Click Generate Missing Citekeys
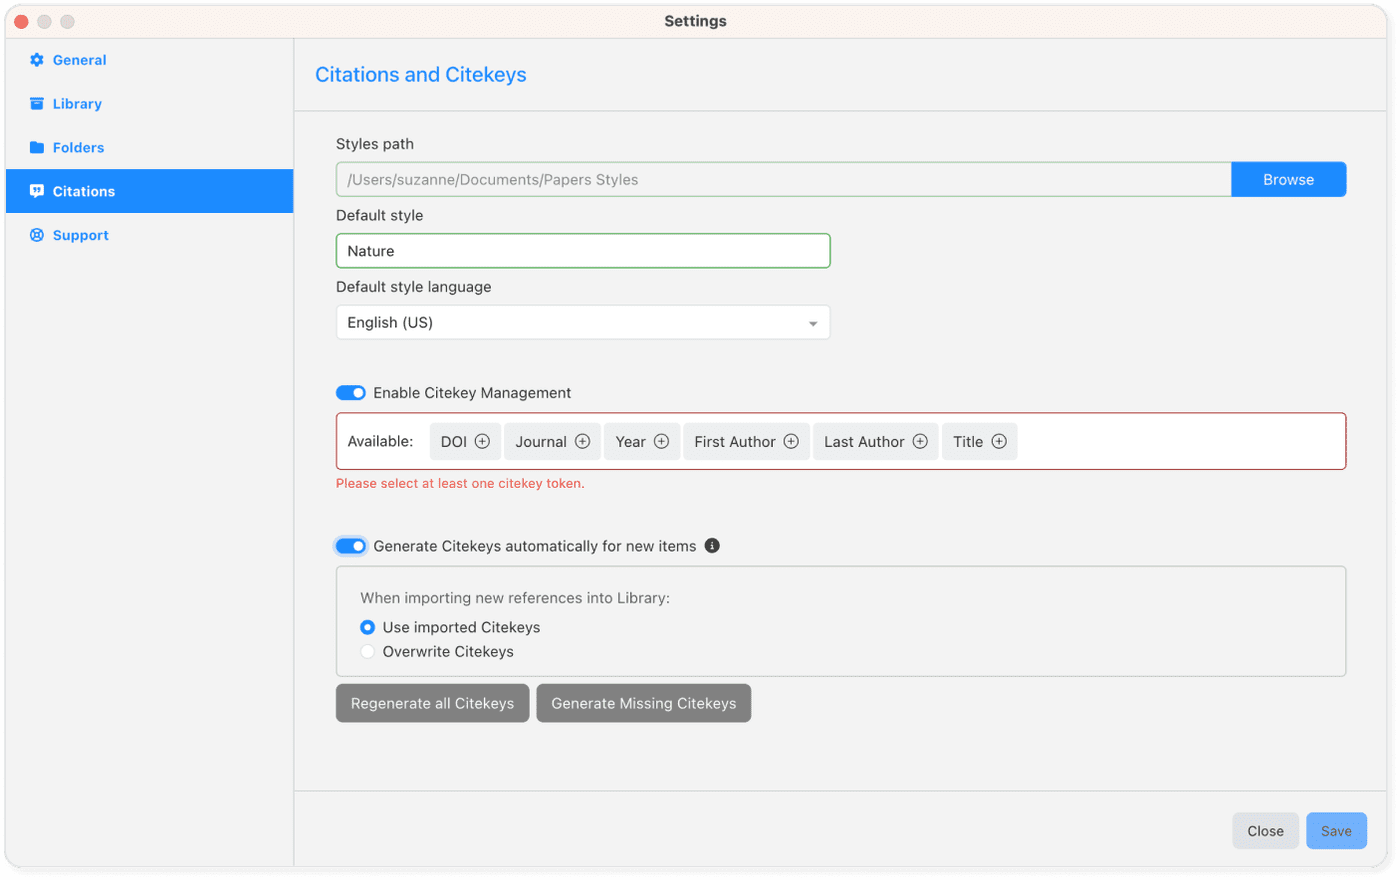 pyautogui.click(x=643, y=703)
